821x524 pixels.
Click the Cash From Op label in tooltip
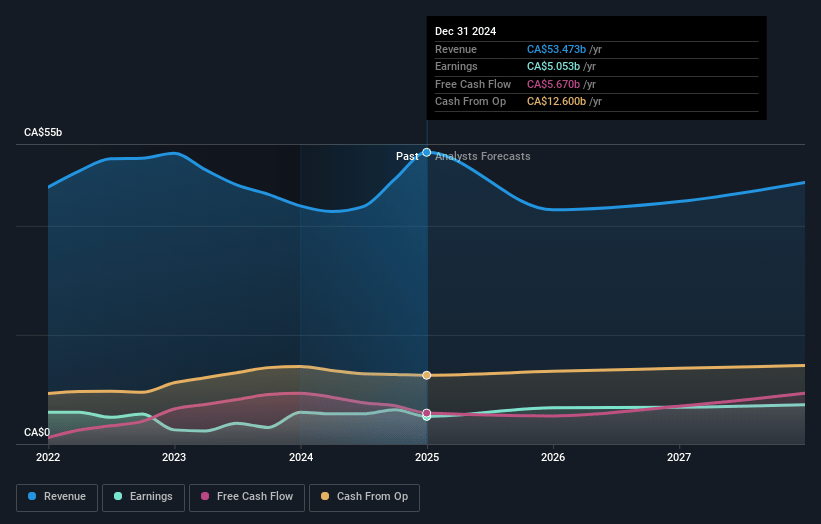(470, 102)
